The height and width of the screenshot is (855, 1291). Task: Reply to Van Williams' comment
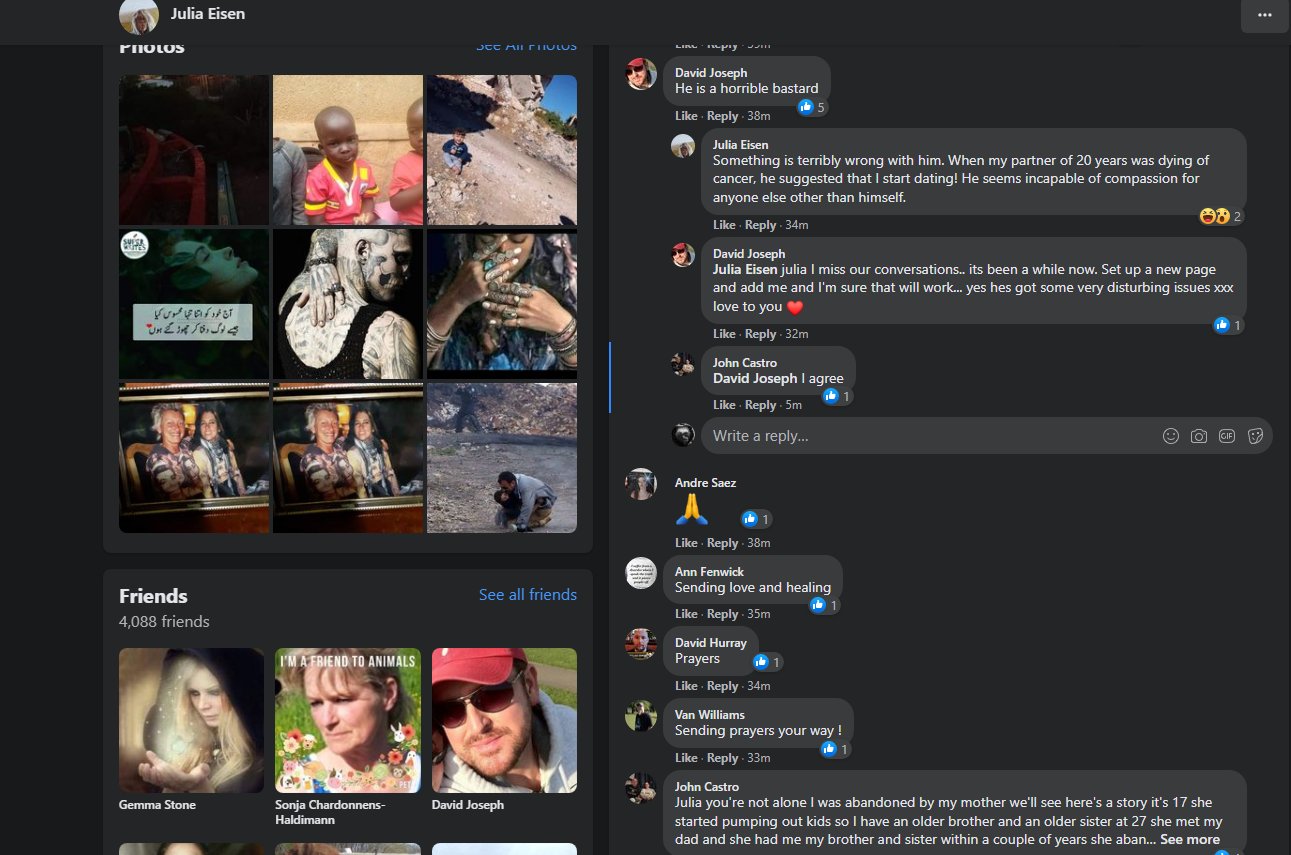722,758
